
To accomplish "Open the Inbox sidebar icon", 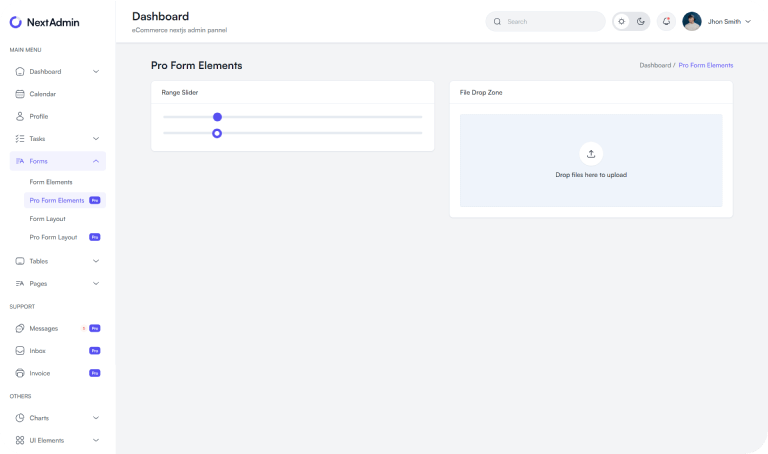I will [20, 351].
